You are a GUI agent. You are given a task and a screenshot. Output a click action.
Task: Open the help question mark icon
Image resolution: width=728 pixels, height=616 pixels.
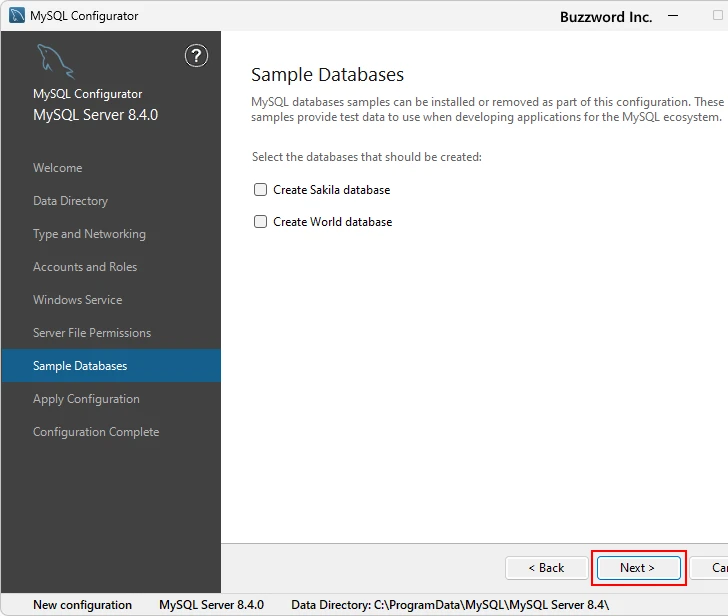[196, 56]
